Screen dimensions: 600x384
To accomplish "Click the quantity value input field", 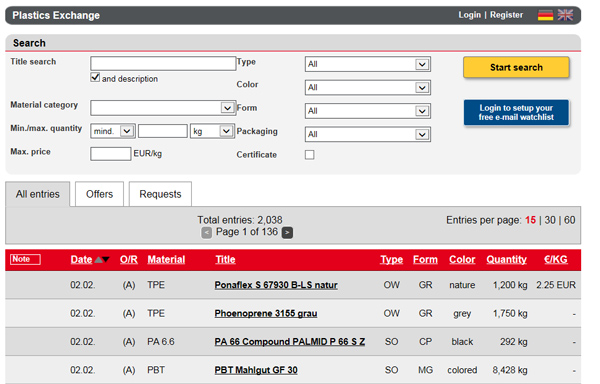I will [163, 131].
